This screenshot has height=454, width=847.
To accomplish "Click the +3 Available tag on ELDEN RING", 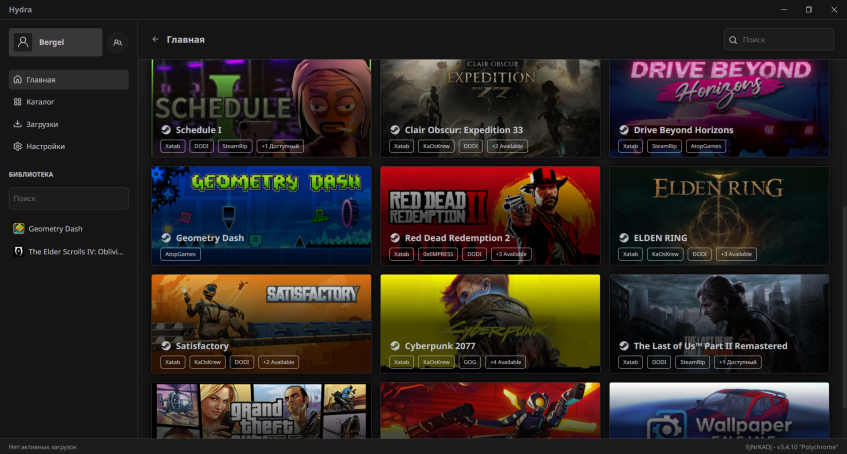I will [x=736, y=254].
